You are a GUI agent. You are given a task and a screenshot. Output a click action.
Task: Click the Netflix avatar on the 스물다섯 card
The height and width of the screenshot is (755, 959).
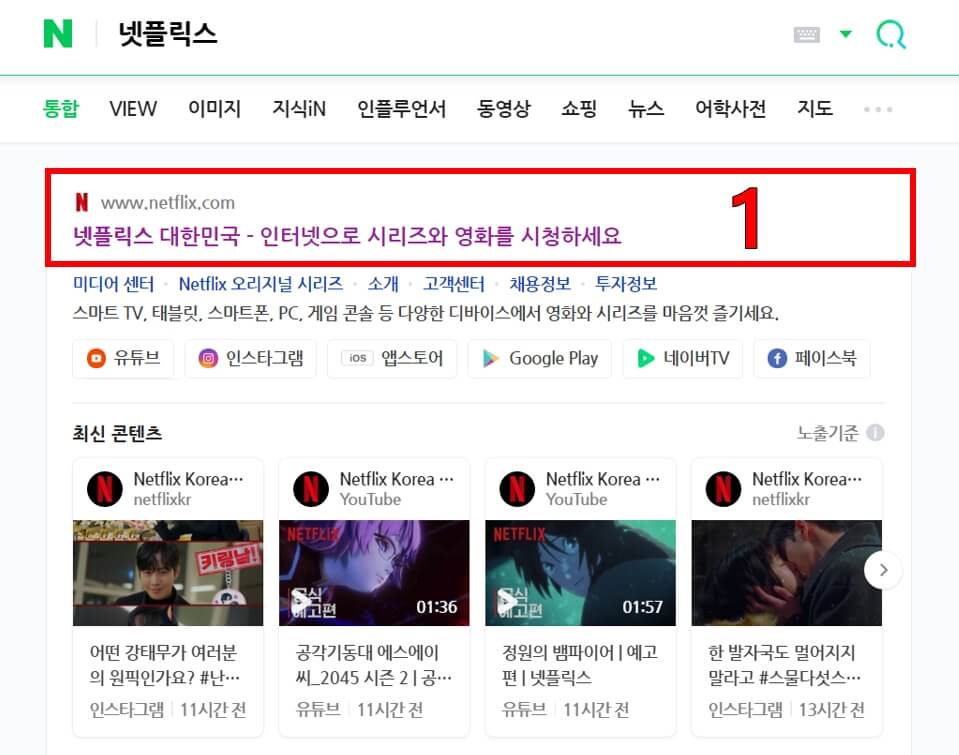click(723, 489)
